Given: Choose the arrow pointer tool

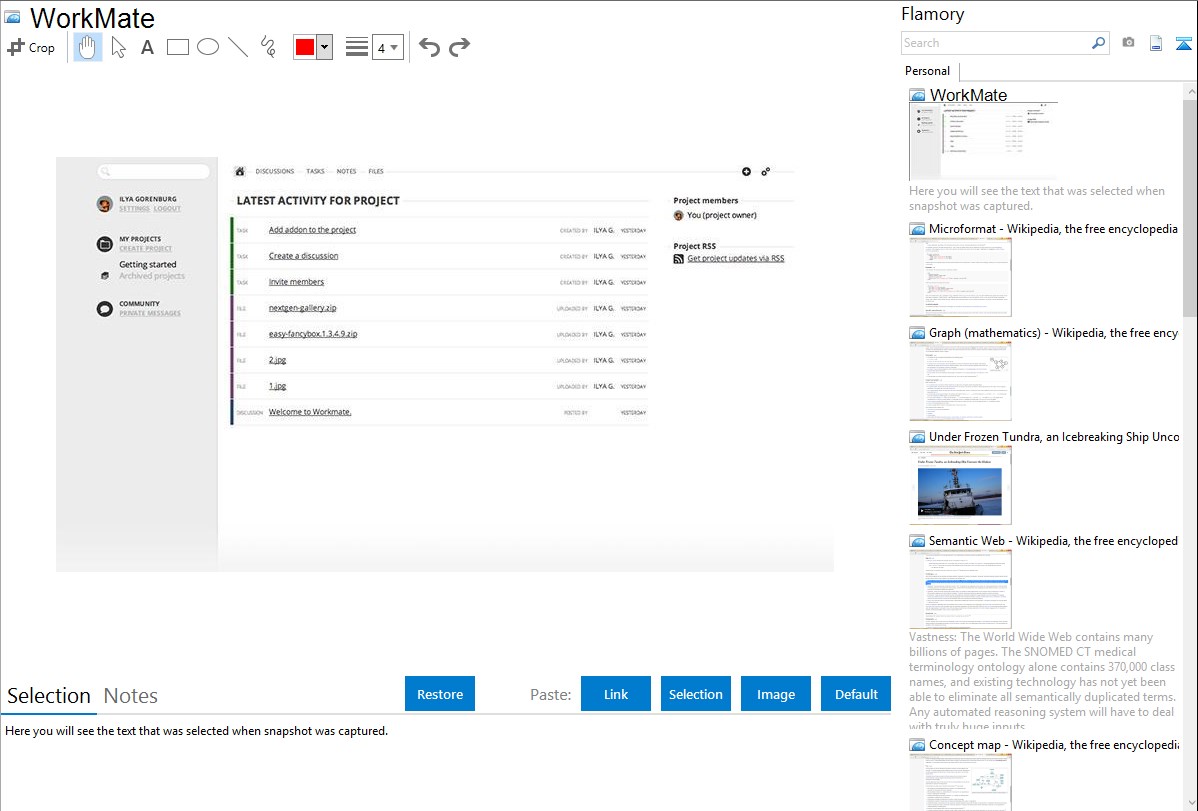Looking at the screenshot, I should [118, 47].
